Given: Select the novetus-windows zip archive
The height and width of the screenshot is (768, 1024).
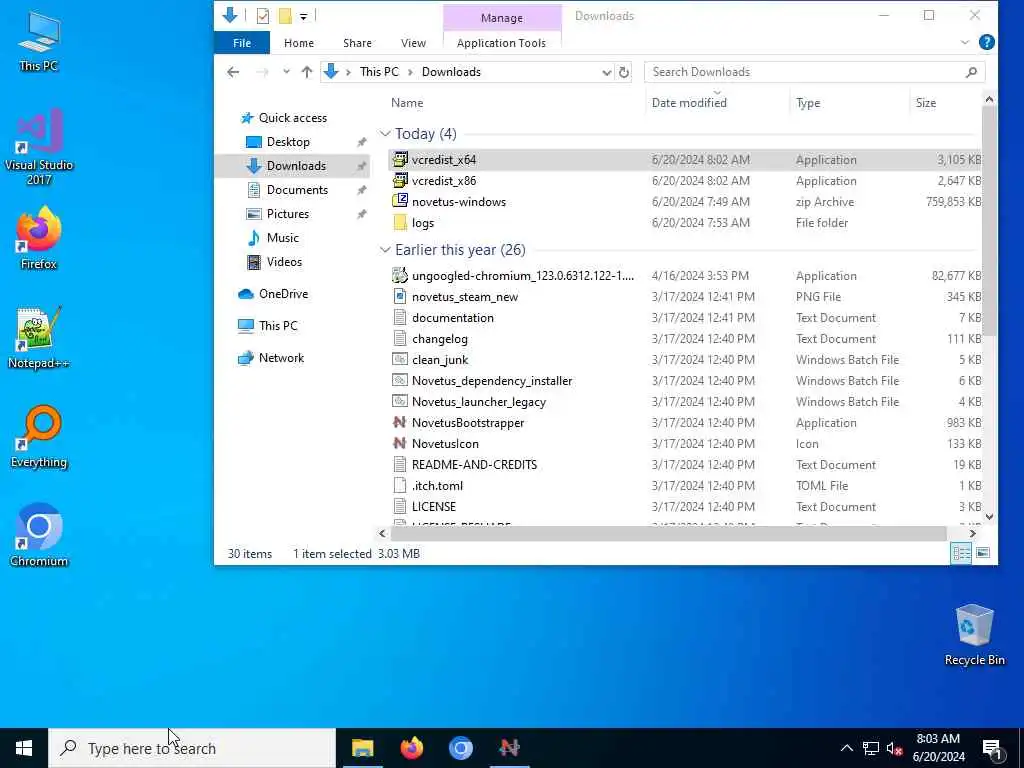Looking at the screenshot, I should [458, 202].
